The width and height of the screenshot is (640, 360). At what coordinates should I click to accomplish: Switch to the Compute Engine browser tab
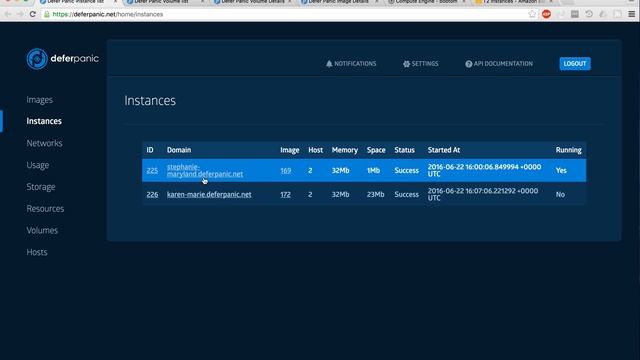pos(426,2)
